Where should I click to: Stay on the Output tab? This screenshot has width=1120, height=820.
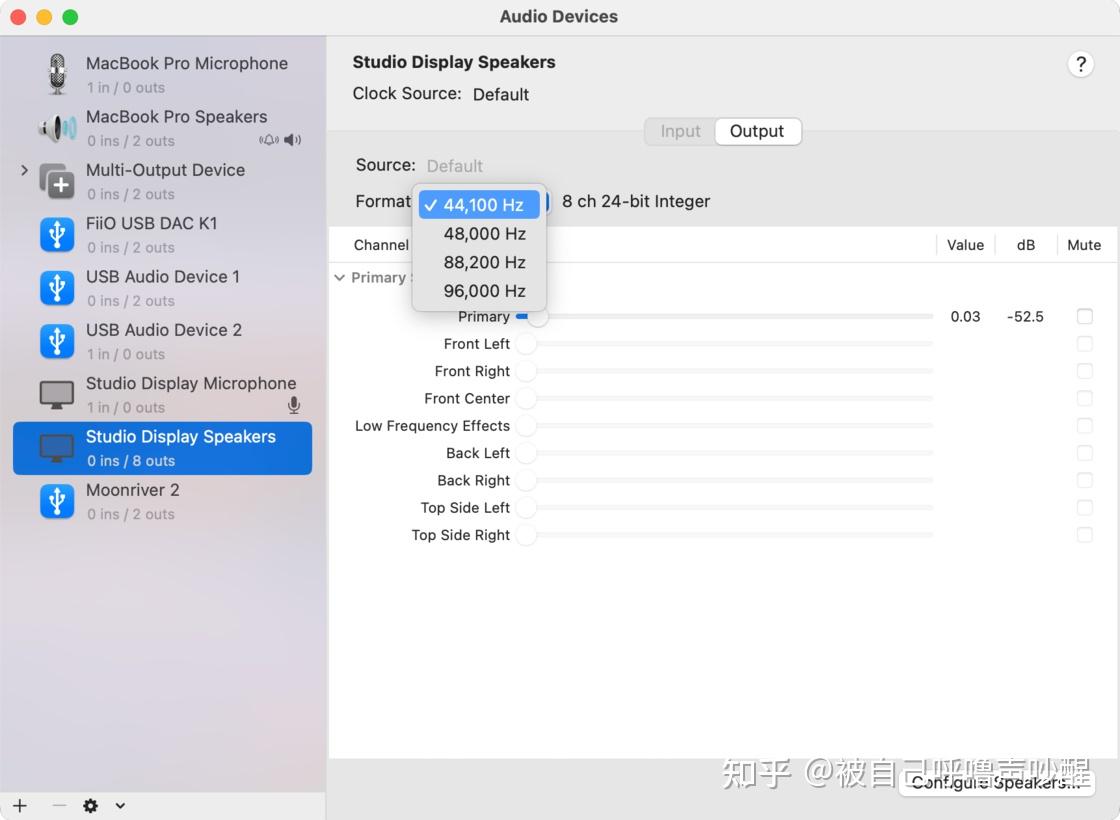point(757,131)
